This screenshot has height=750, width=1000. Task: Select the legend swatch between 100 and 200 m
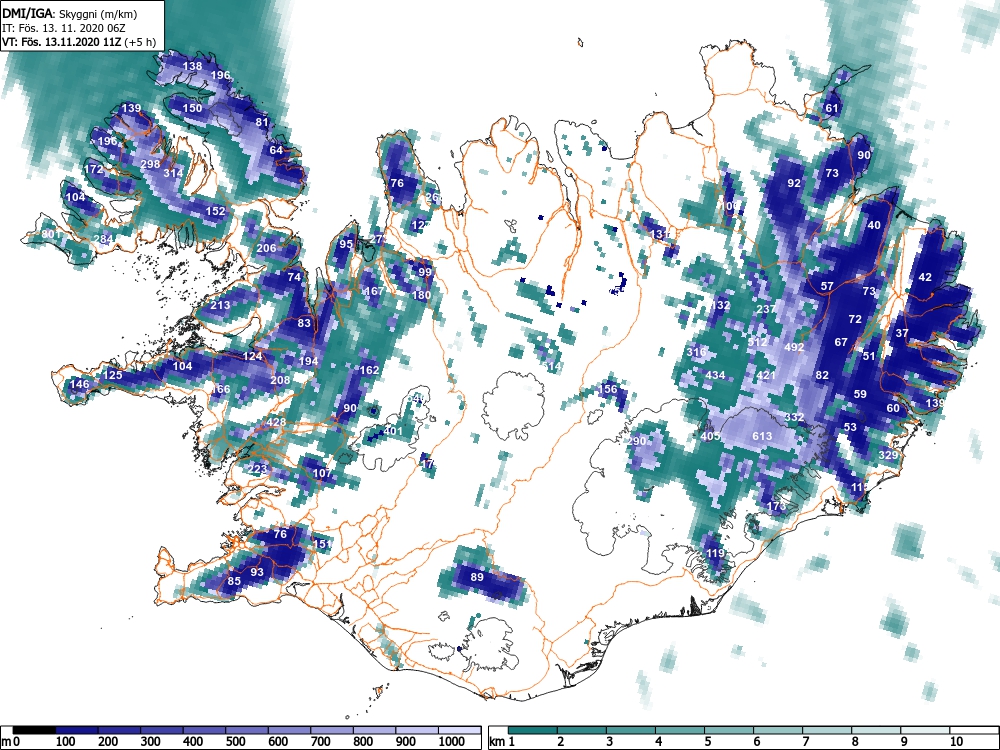click(x=77, y=730)
